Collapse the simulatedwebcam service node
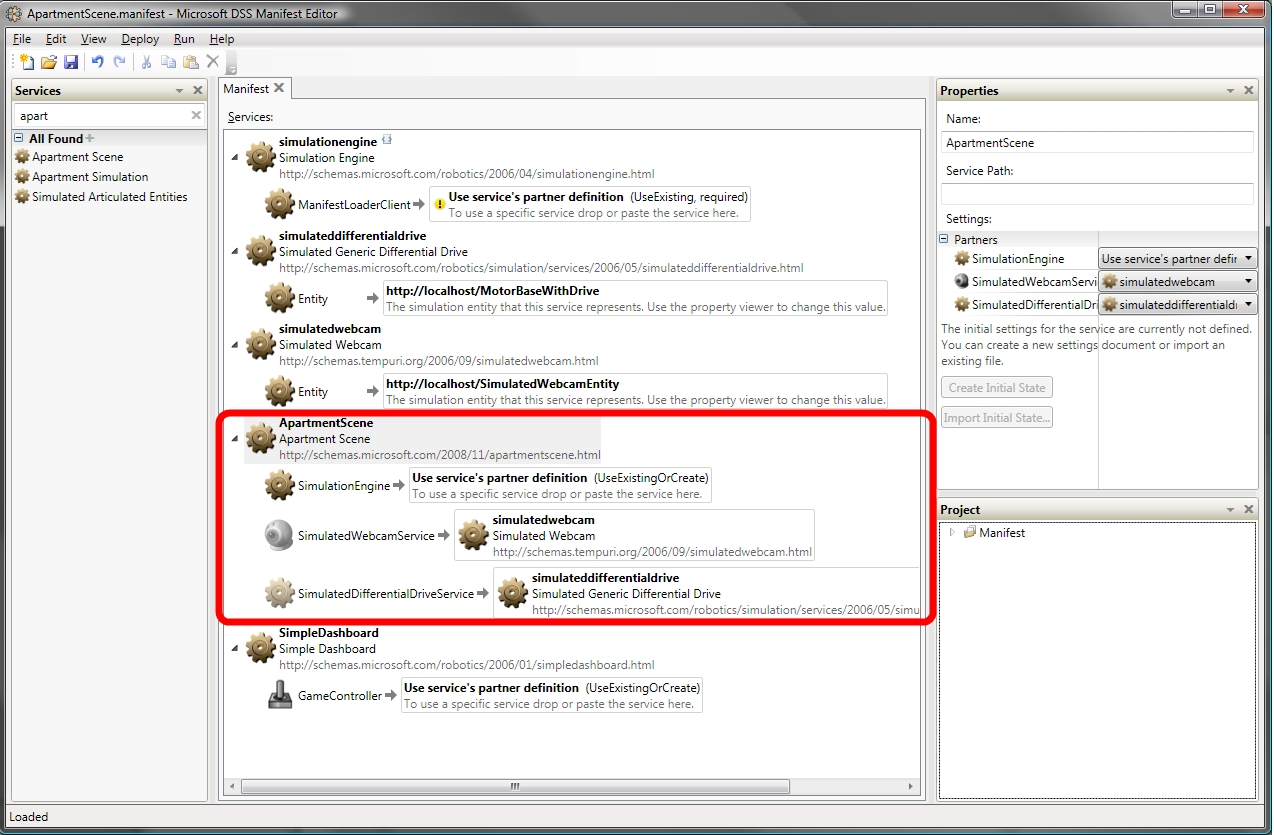Screen dimensions: 1274x835 pyautogui.click(x=235, y=345)
